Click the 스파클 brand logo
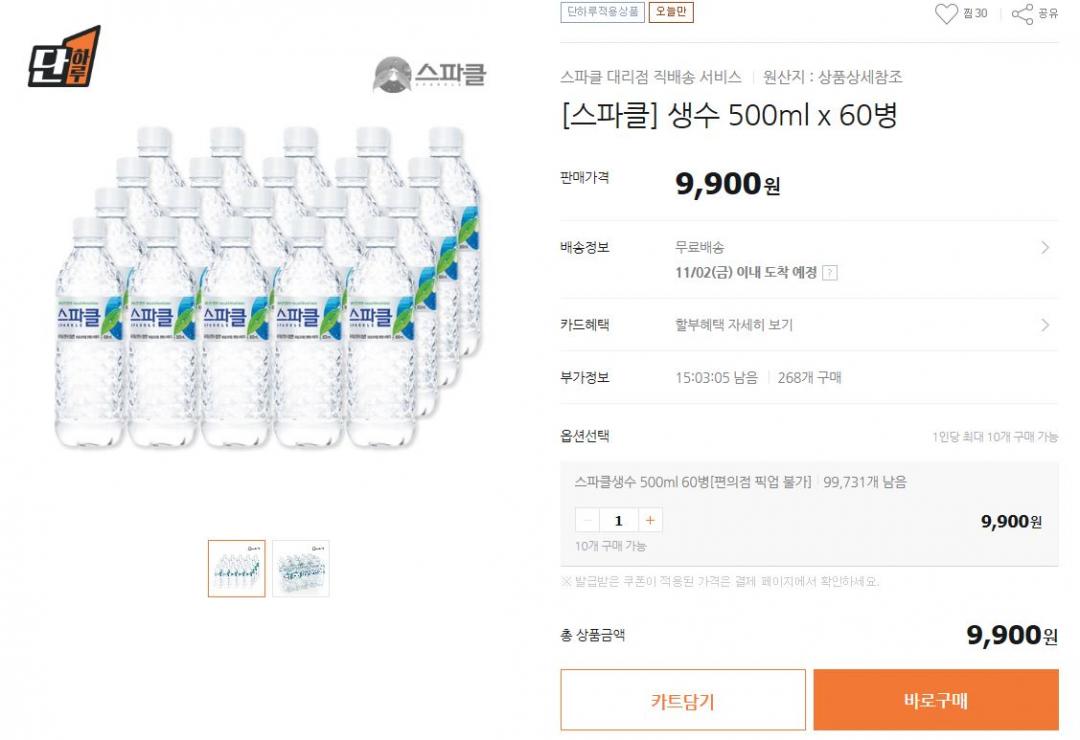The image size is (1080, 740). pos(430,74)
